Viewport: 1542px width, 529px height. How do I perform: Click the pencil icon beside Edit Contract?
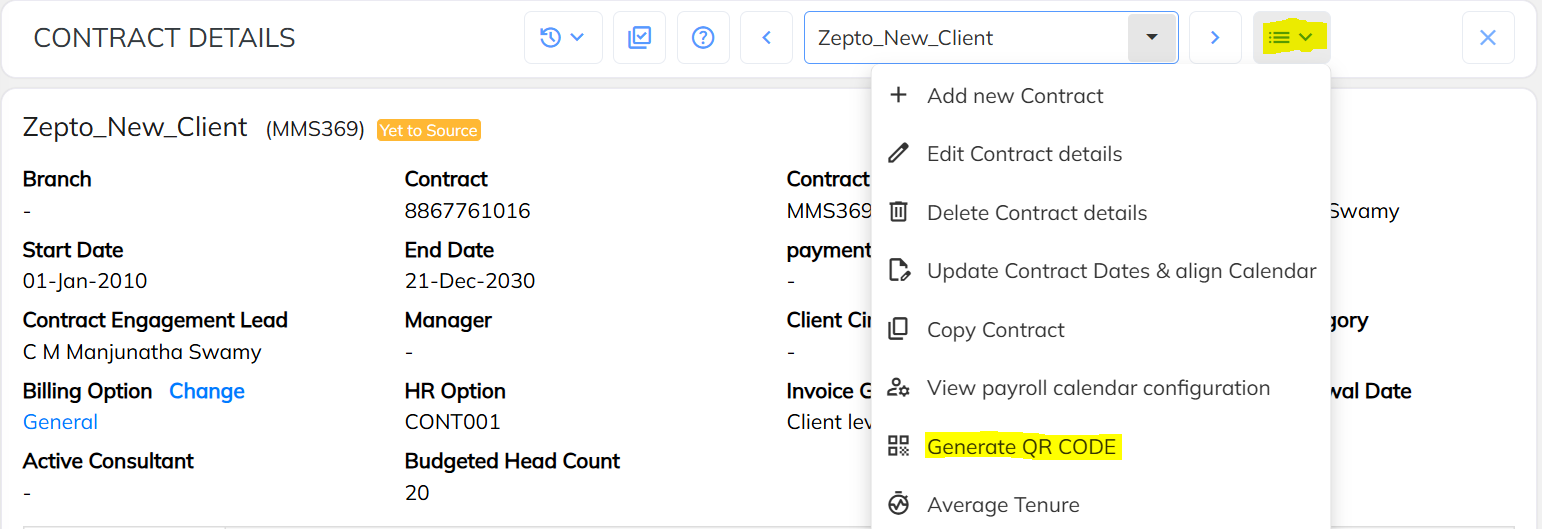pyautogui.click(x=899, y=153)
